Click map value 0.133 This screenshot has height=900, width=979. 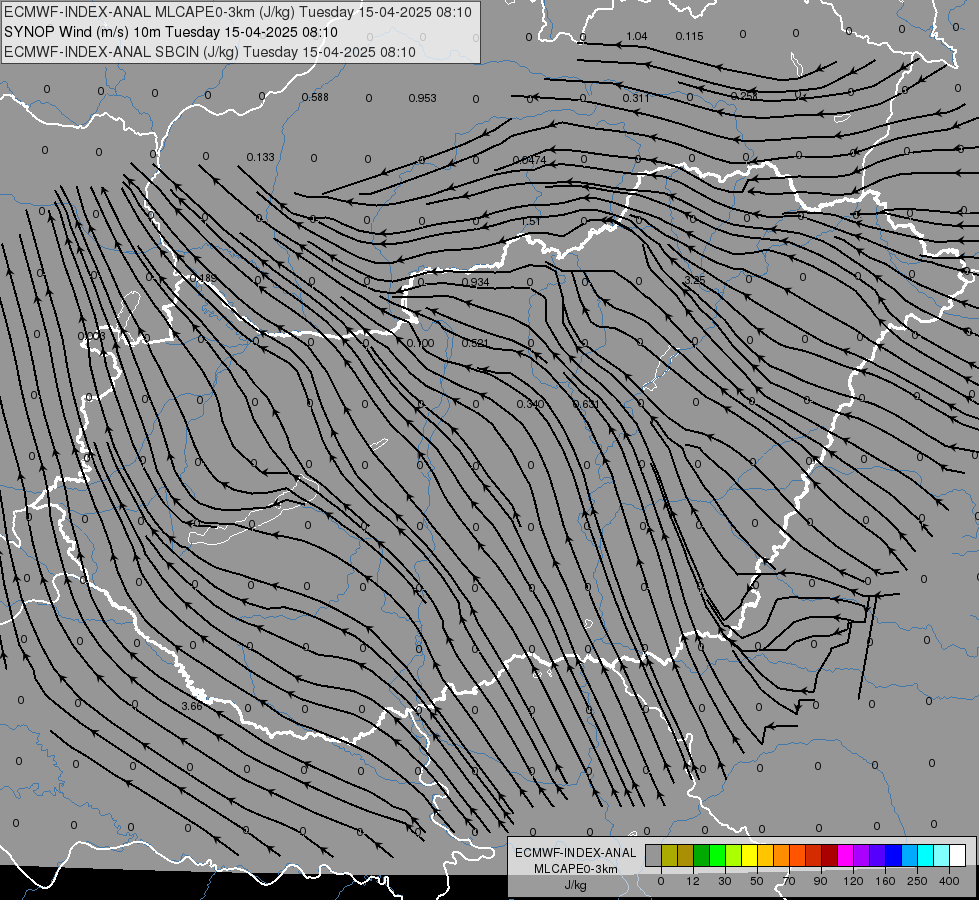[x=260, y=157]
